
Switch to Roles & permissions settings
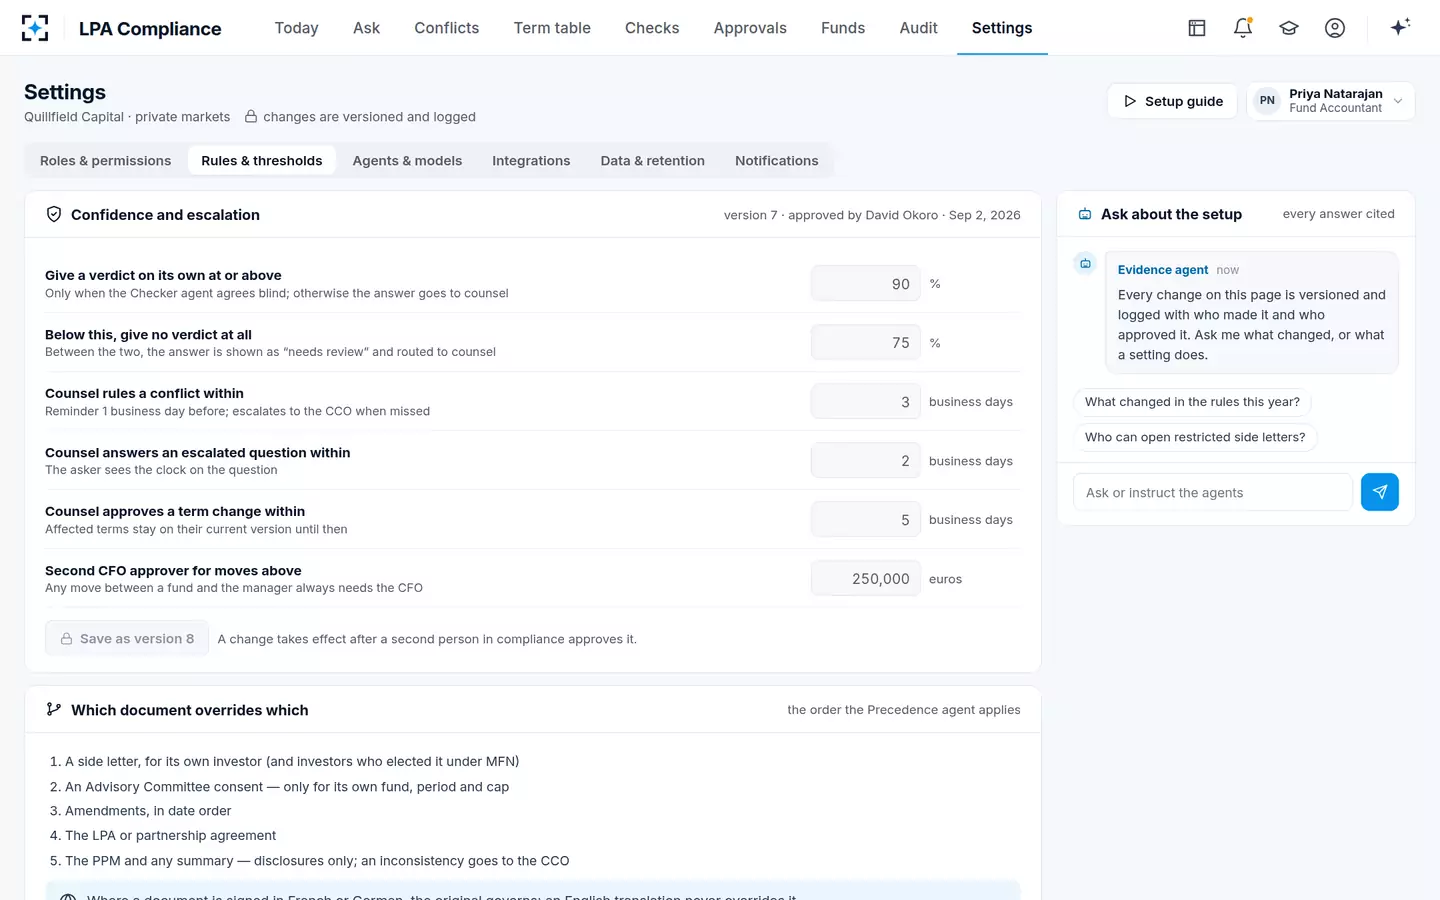(106, 161)
